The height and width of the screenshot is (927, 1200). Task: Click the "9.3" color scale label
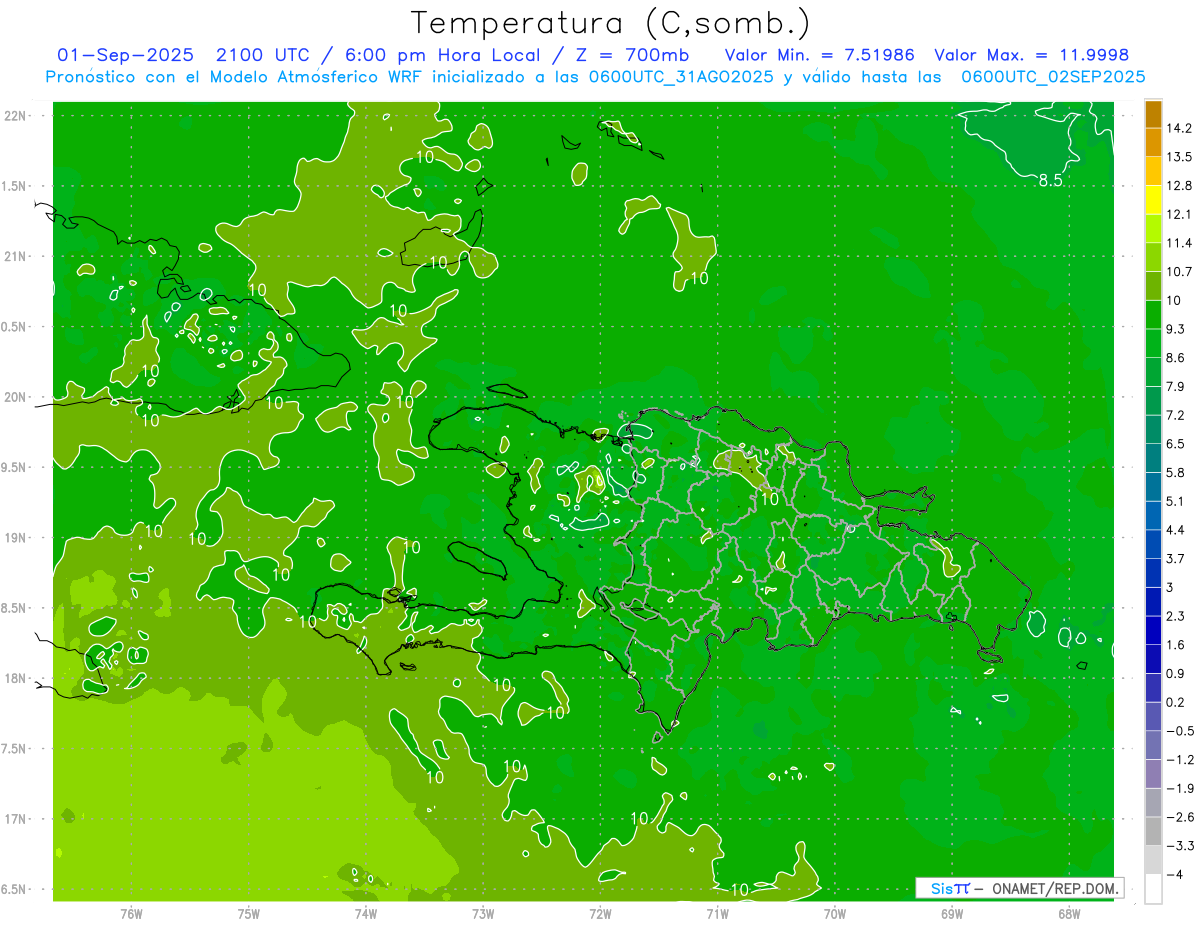[x=1176, y=329]
